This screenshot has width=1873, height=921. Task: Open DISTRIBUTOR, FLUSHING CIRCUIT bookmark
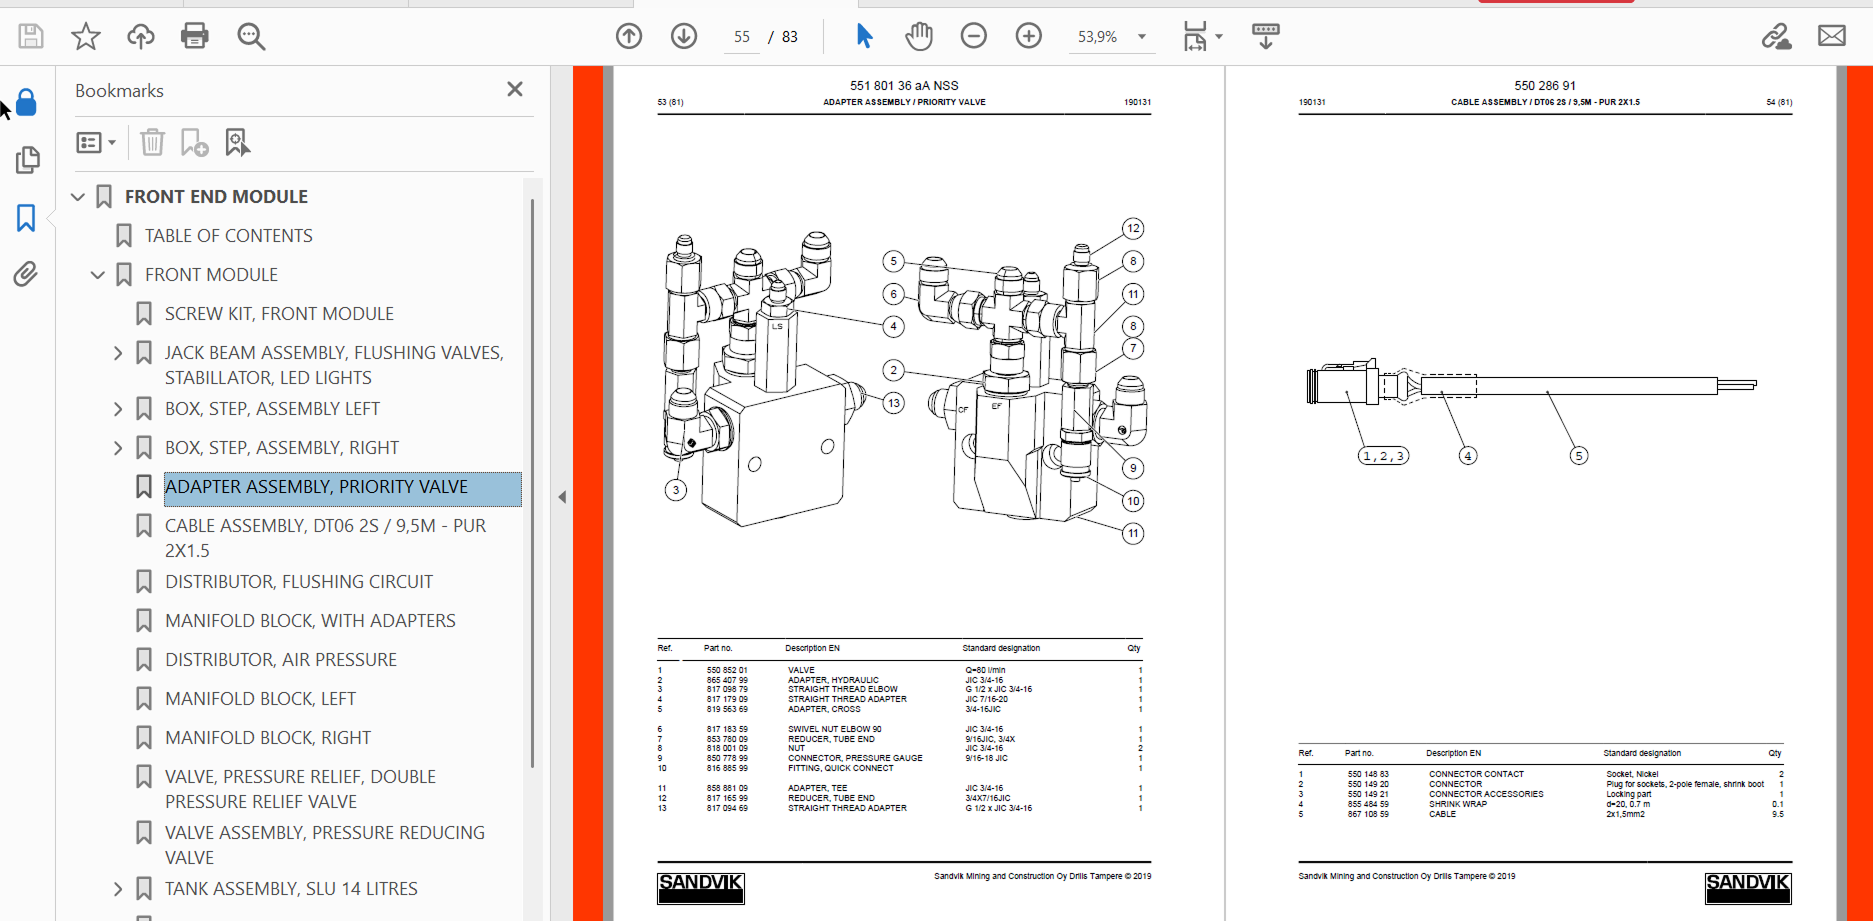pyautogui.click(x=299, y=582)
